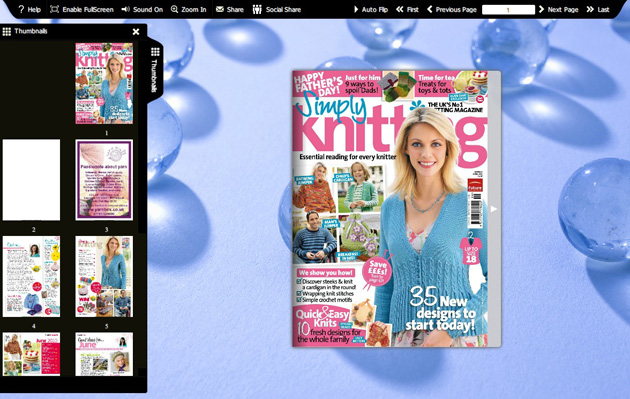Close the Thumbnails panel
The width and height of the screenshot is (630, 399).
[136, 31]
